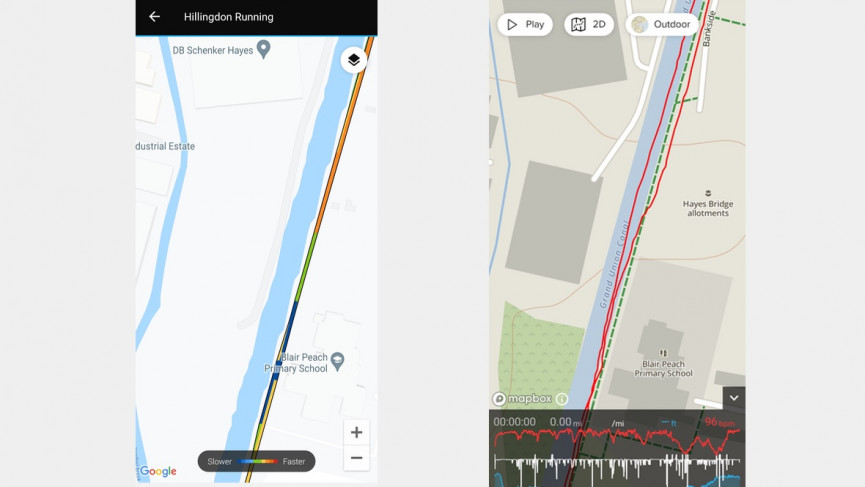Screen dimensions: 865x487
Task: Tap the DB Schenker Hayes location pin
Action: 264,49
